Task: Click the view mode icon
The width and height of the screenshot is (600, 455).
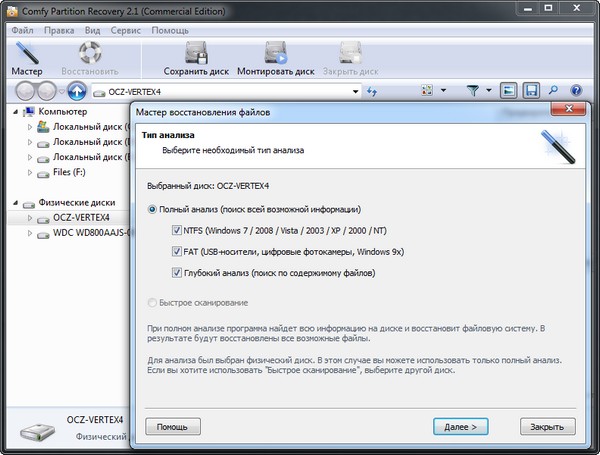Action: coord(427,90)
